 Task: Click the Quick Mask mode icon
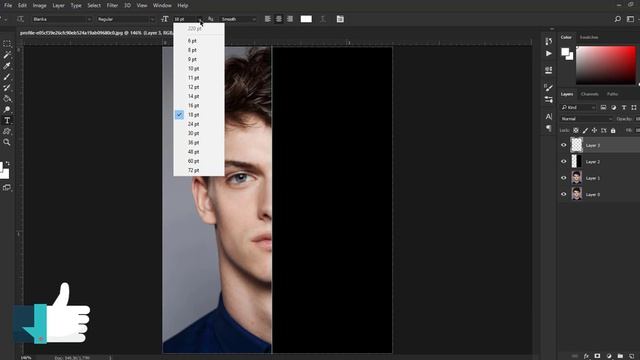[7, 187]
